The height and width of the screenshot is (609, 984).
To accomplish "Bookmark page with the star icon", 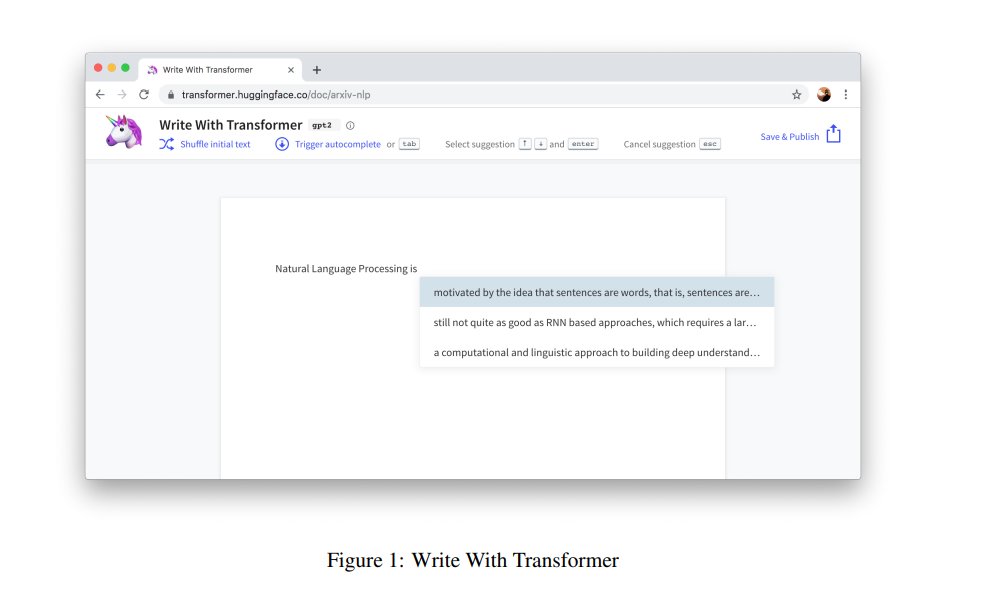I will 796,95.
